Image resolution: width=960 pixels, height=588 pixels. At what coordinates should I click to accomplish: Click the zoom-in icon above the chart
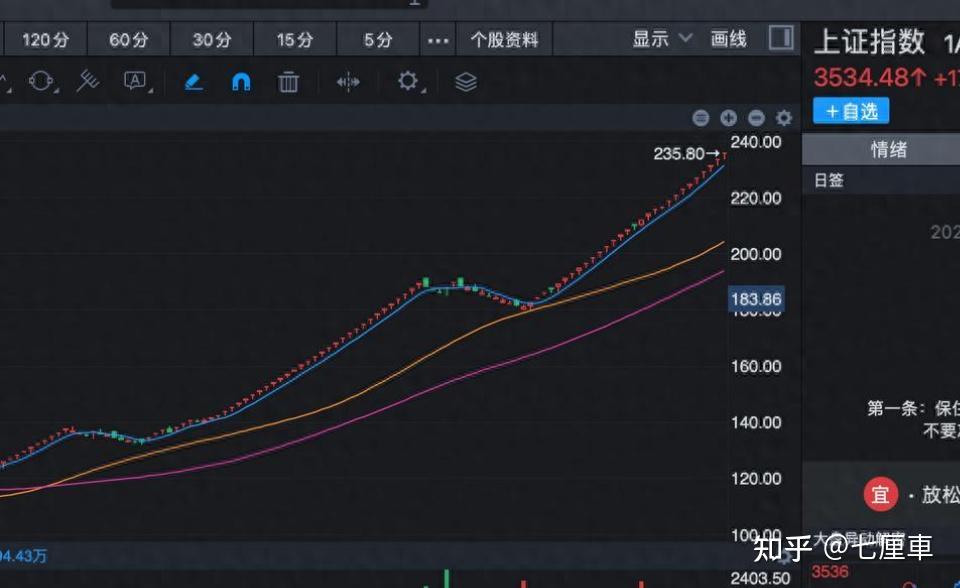click(728, 117)
